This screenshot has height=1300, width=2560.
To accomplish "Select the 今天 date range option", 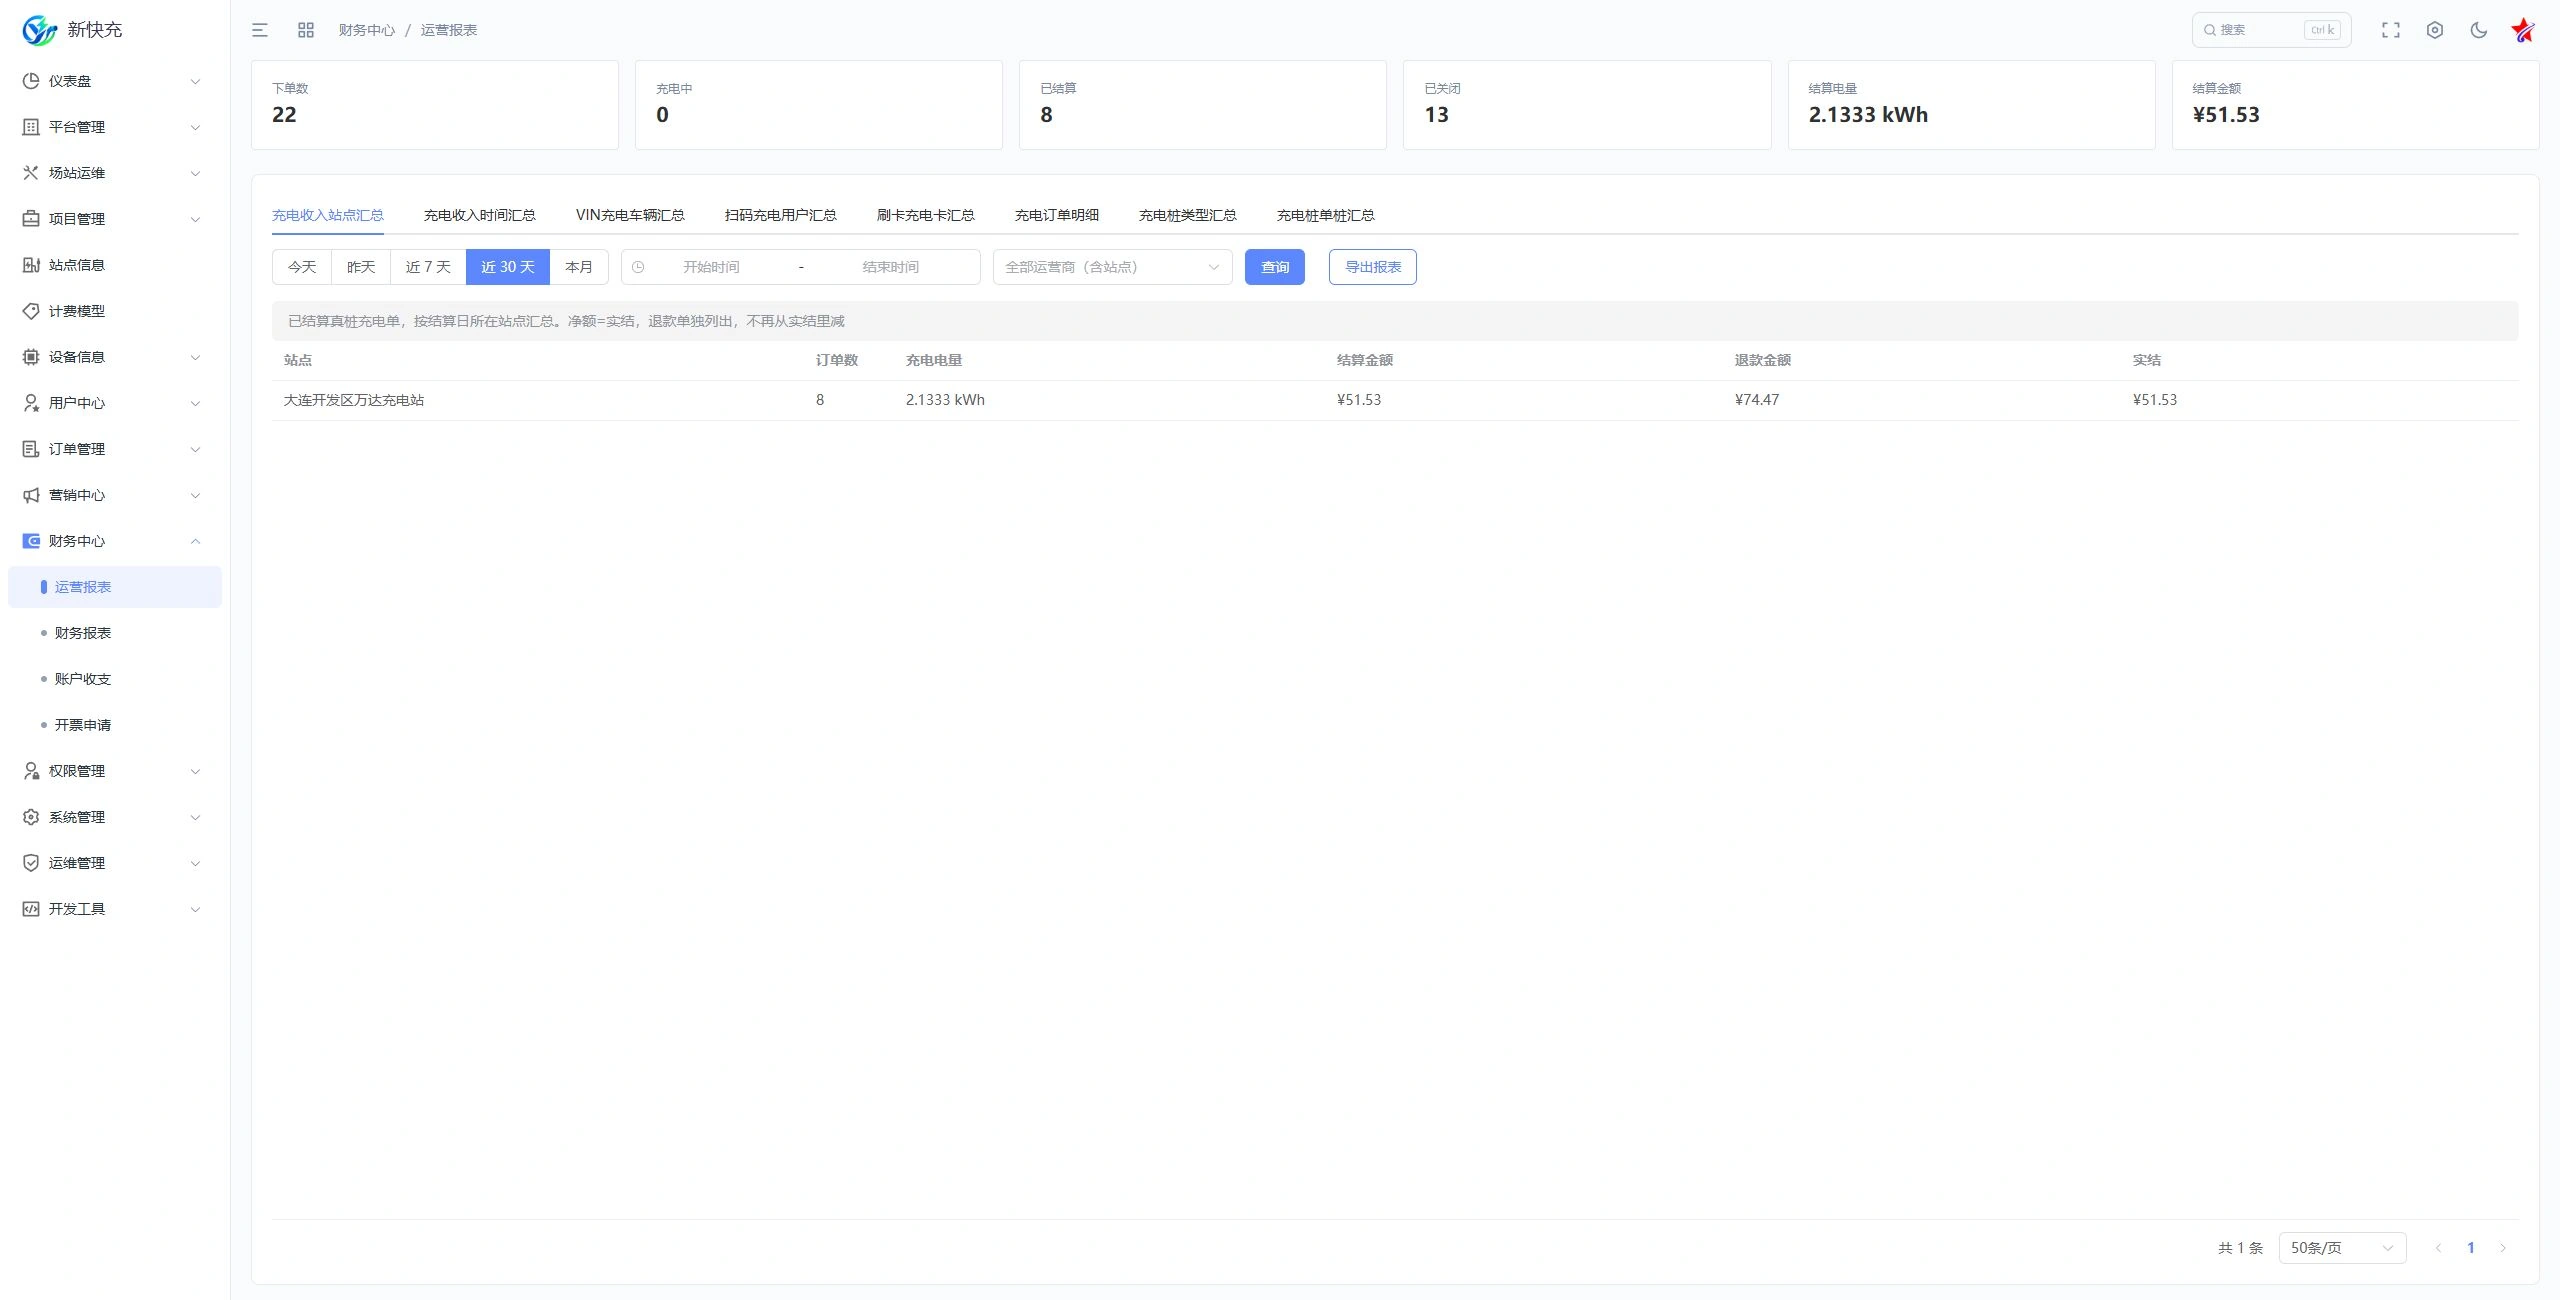I will coord(302,267).
